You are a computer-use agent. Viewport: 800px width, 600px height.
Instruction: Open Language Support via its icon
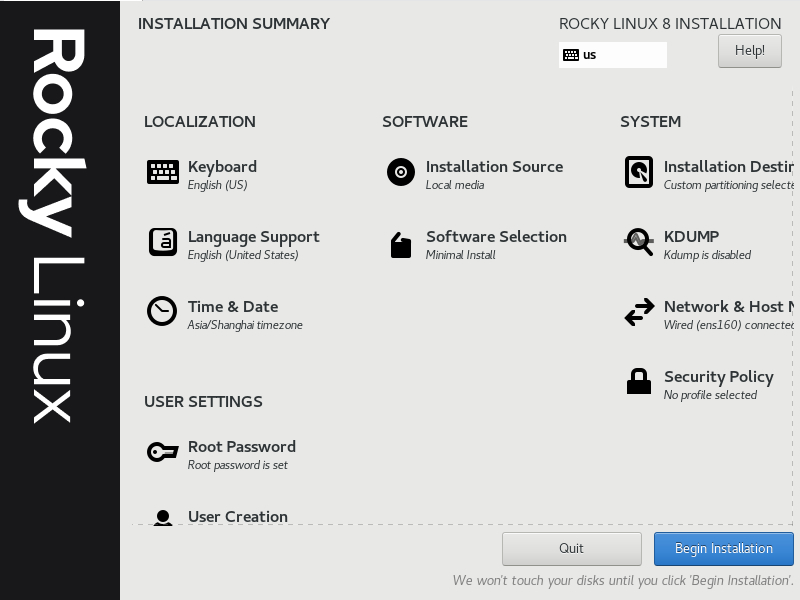[x=163, y=242]
